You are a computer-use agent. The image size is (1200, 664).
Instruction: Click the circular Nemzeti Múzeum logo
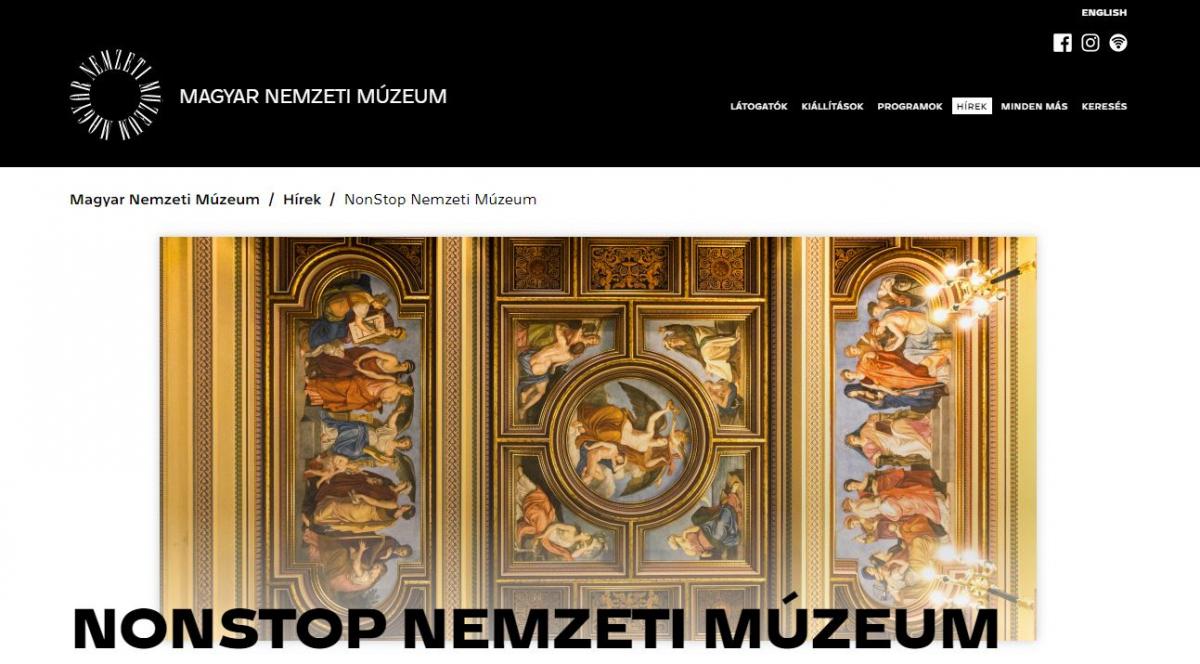click(115, 96)
